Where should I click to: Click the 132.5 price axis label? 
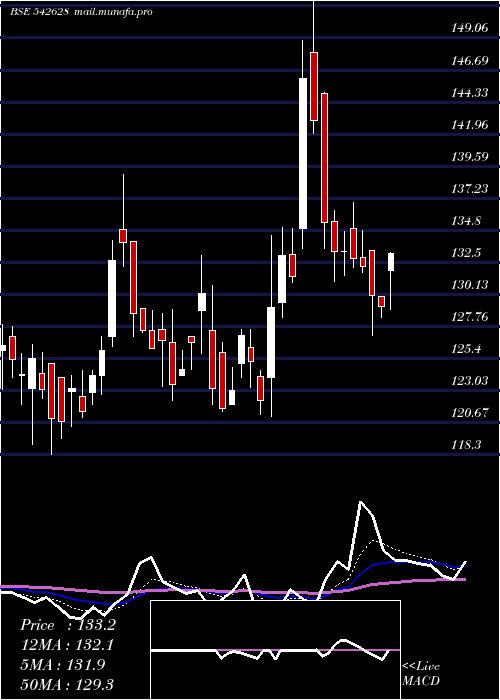click(x=466, y=253)
